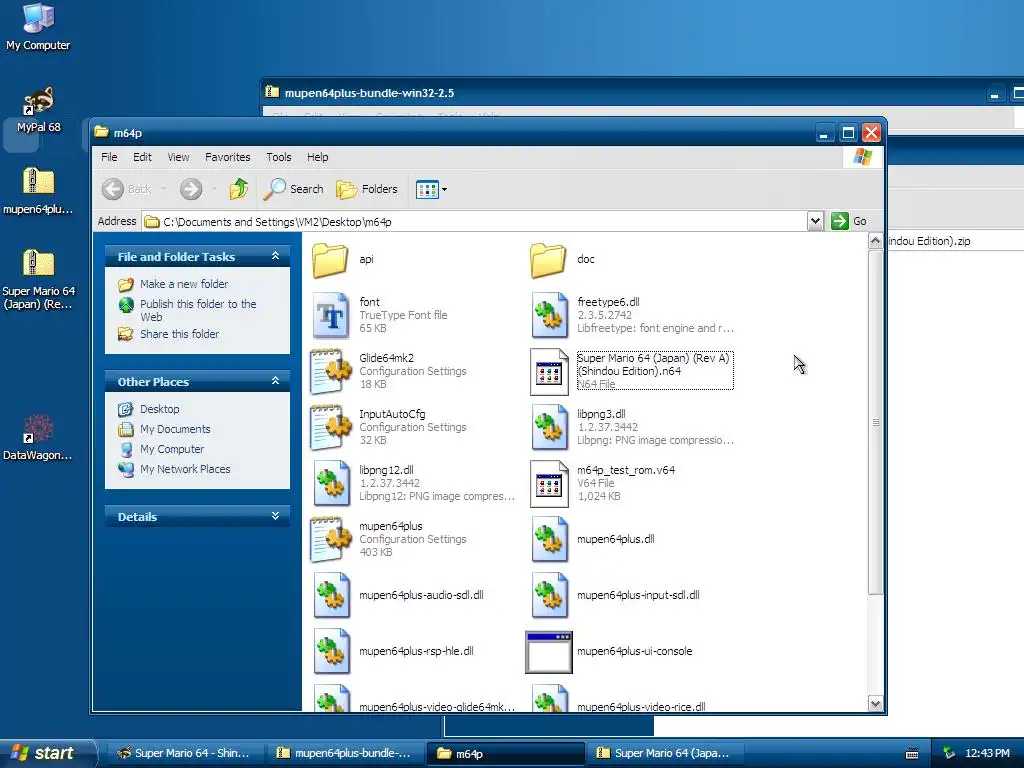Viewport: 1024px width, 768px height.
Task: Select the libpng12.dll file icon
Action: point(330,484)
